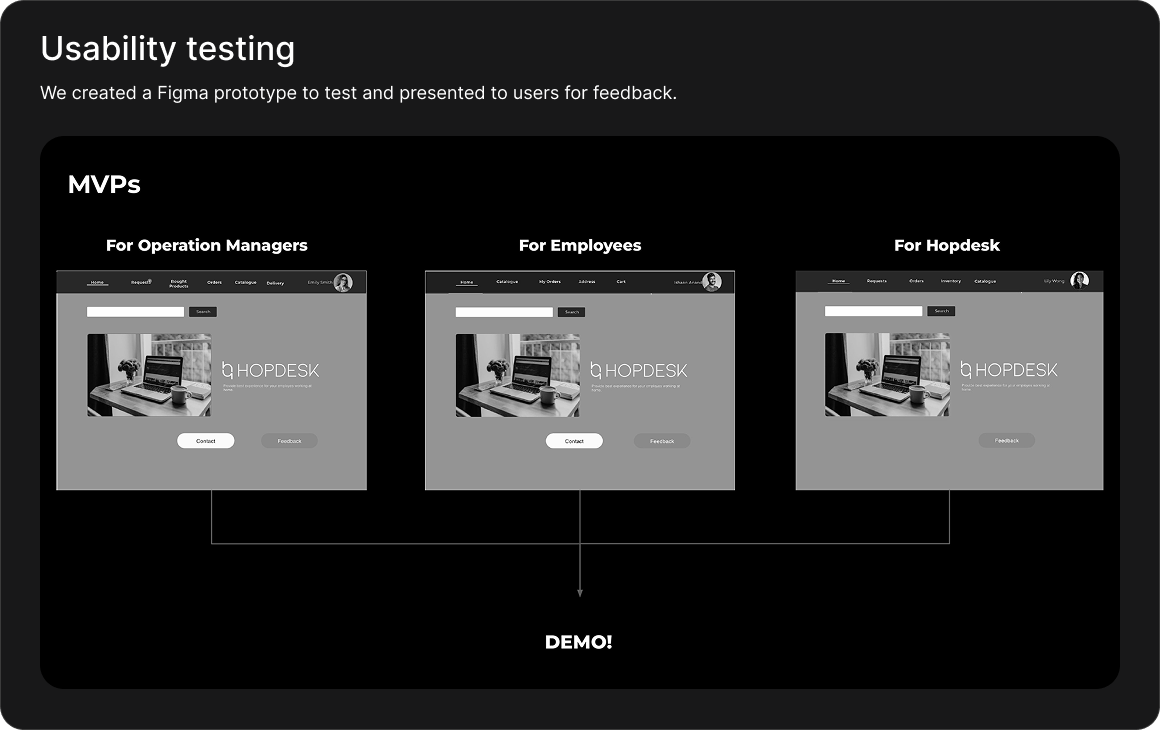Screen dimensions: 1160x730
Task: Select Requests tab in For Hopdesk mockup
Action: (877, 281)
